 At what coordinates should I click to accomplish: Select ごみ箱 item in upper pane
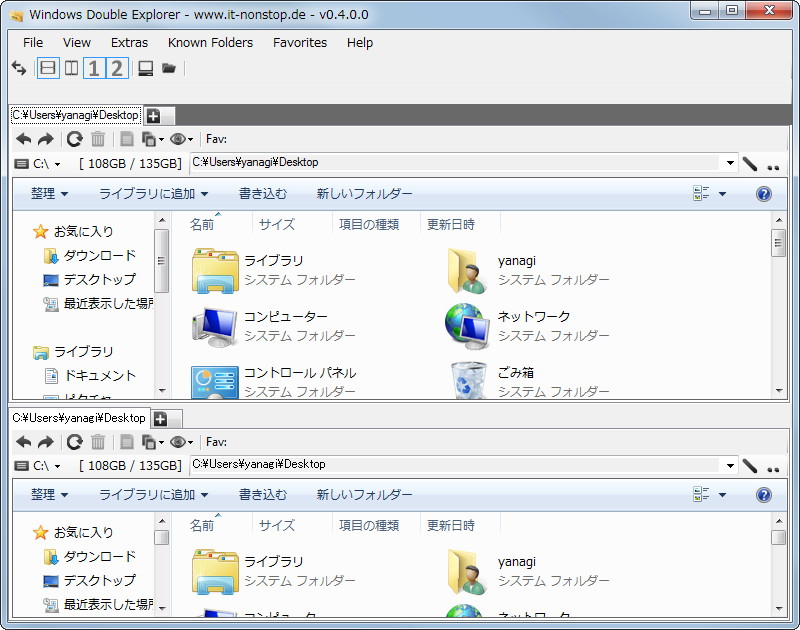(528, 382)
